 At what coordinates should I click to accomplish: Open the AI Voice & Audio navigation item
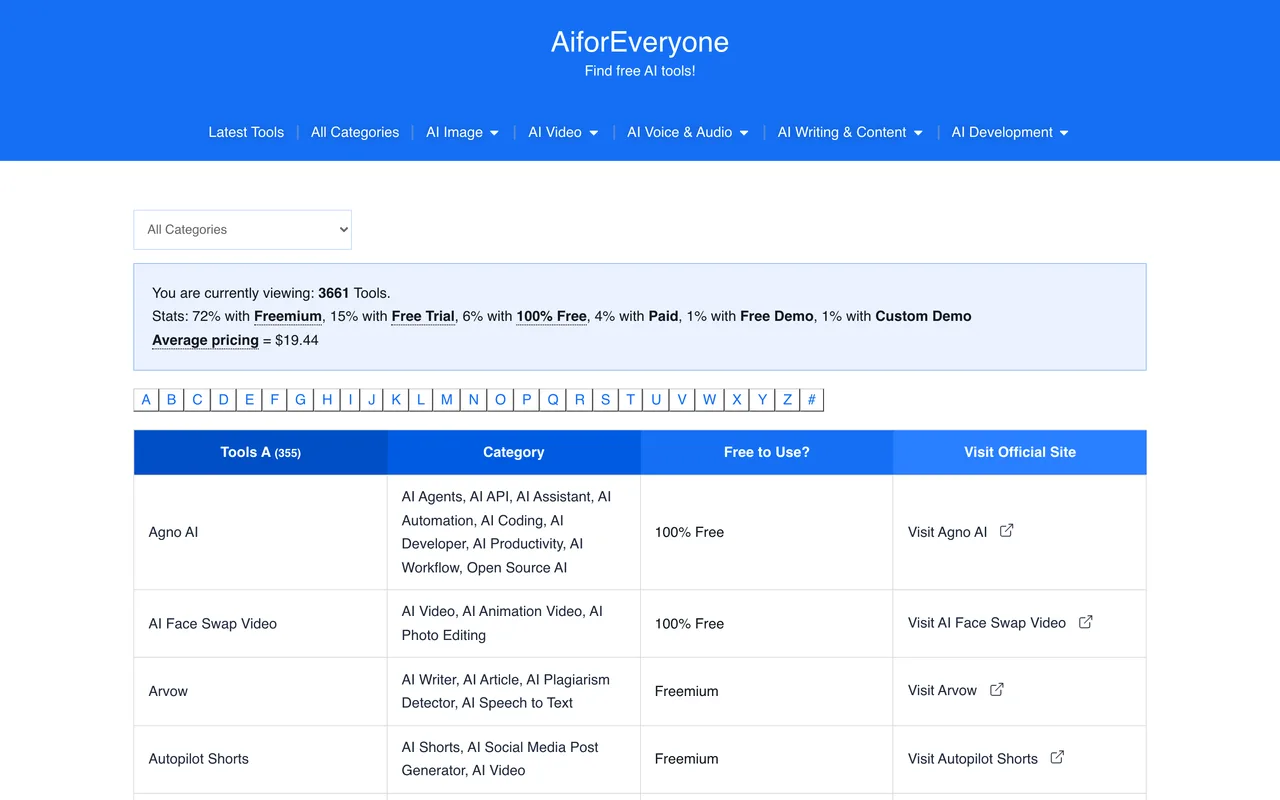pos(680,132)
